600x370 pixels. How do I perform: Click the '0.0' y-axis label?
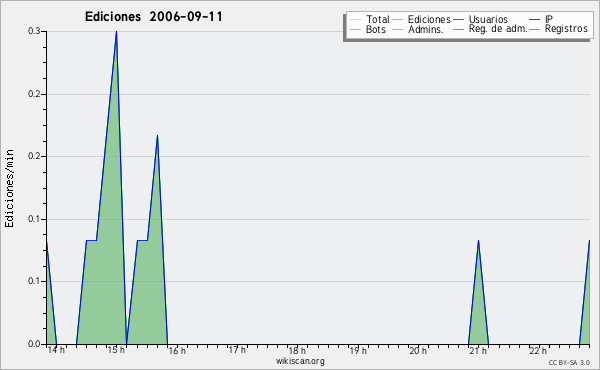click(34, 344)
